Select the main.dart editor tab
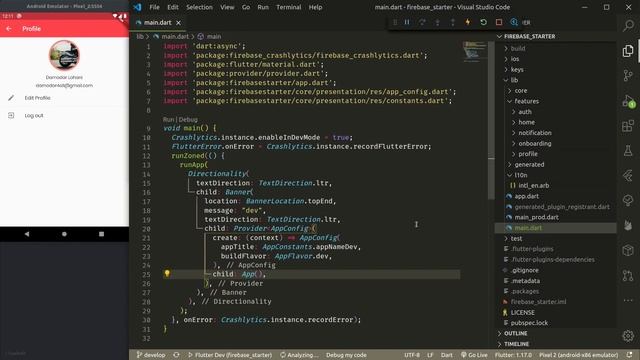640x360 pixels. tap(158, 23)
